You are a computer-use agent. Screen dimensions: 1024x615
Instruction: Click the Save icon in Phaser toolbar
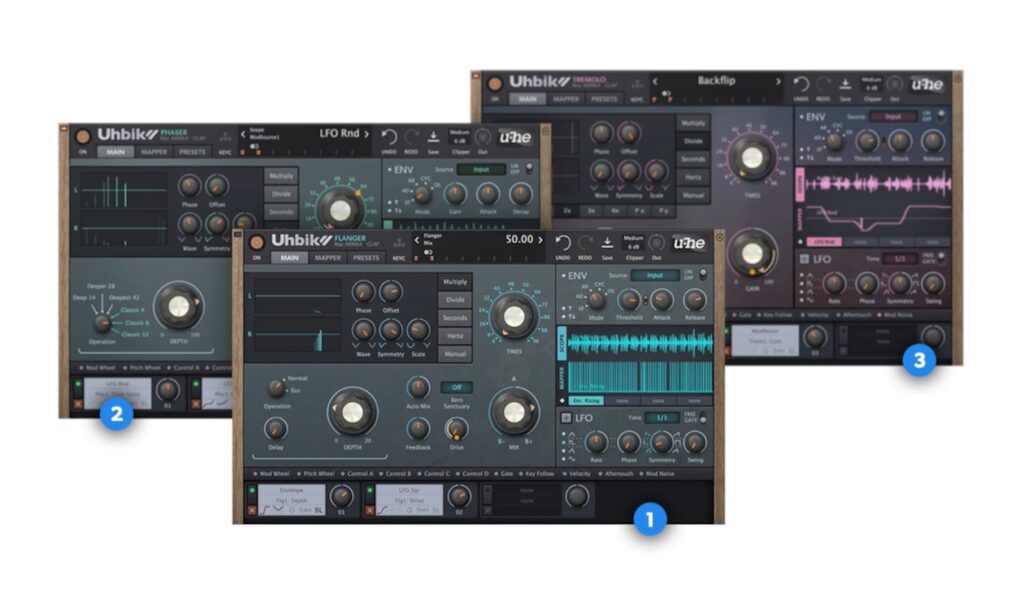(x=434, y=137)
